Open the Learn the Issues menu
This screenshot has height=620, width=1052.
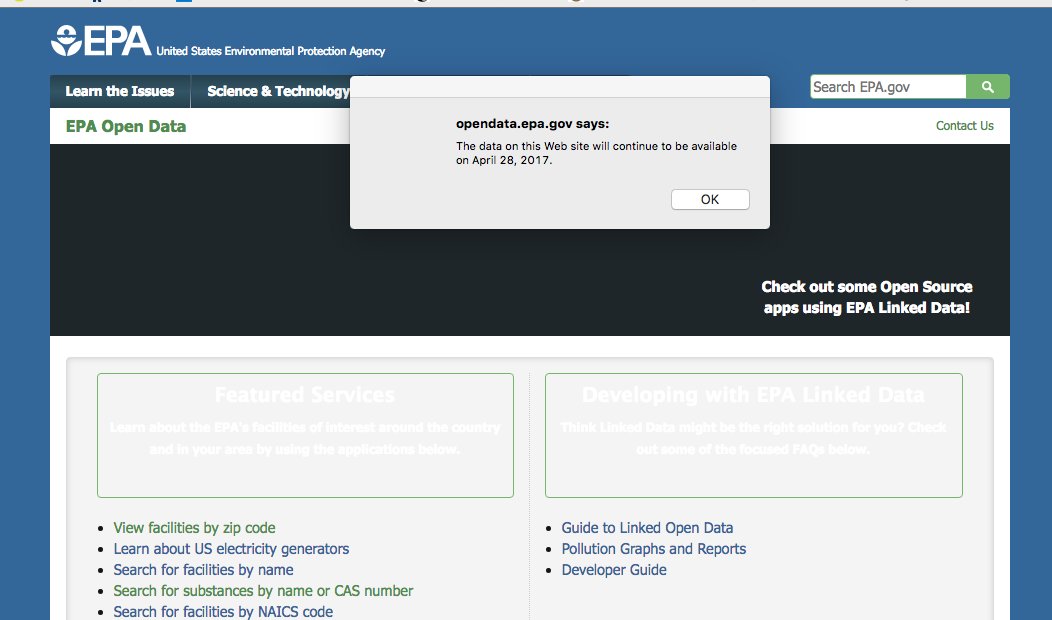tap(120, 91)
